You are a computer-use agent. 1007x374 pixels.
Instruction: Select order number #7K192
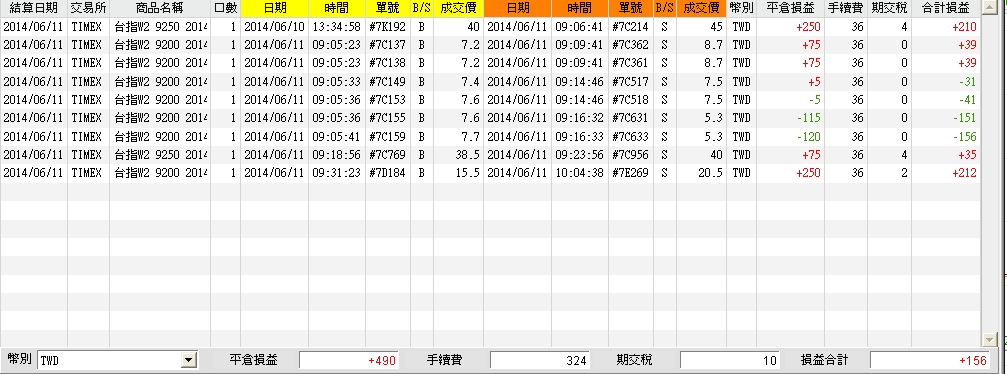pyautogui.click(x=387, y=27)
